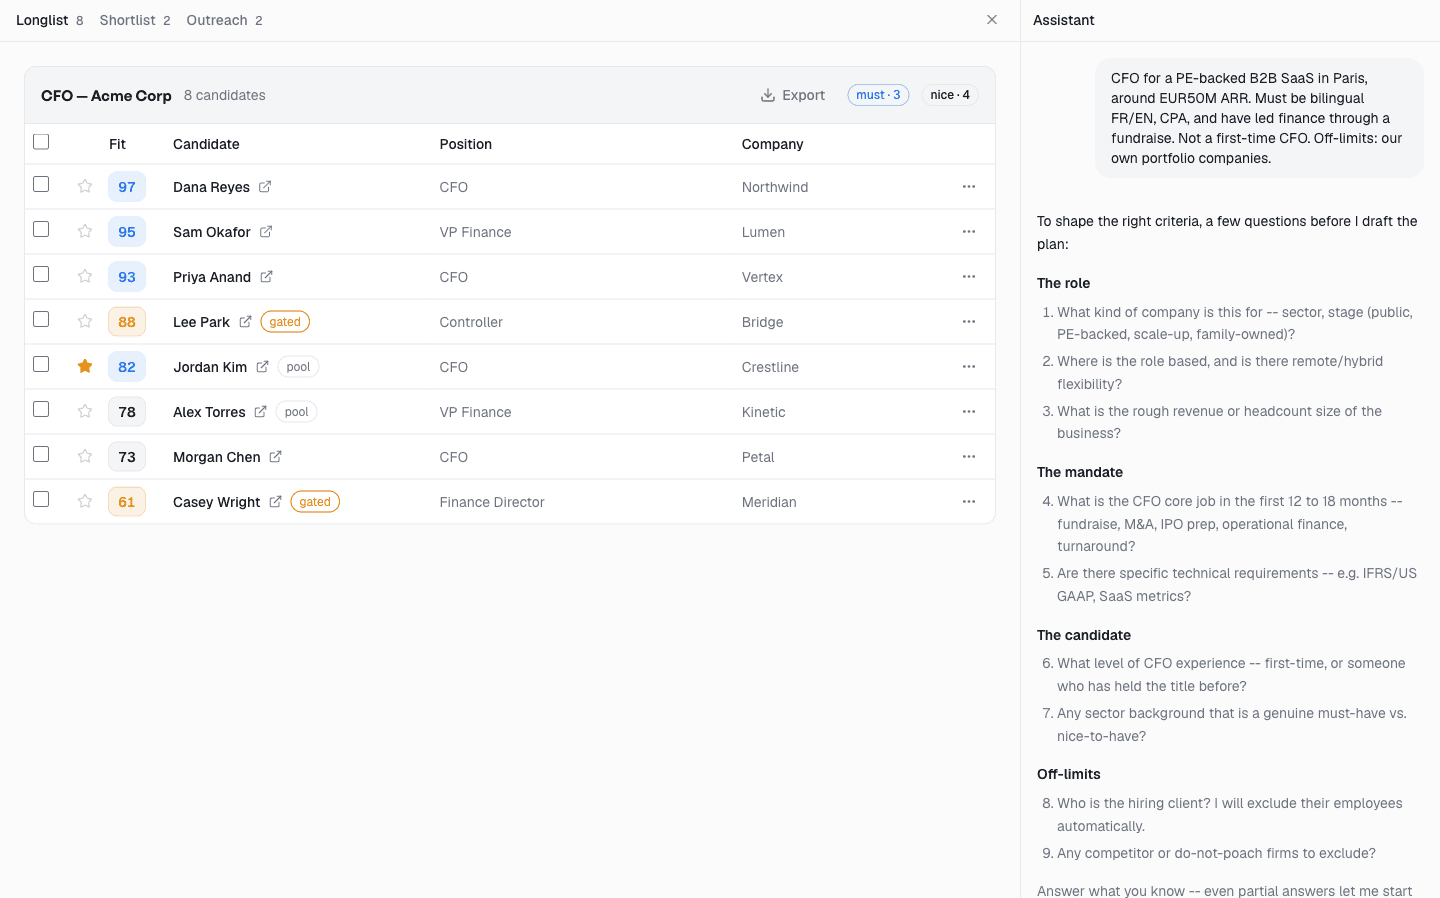The image size is (1440, 898).
Task: Switch to the Shortlist tab
Action: (x=135, y=20)
